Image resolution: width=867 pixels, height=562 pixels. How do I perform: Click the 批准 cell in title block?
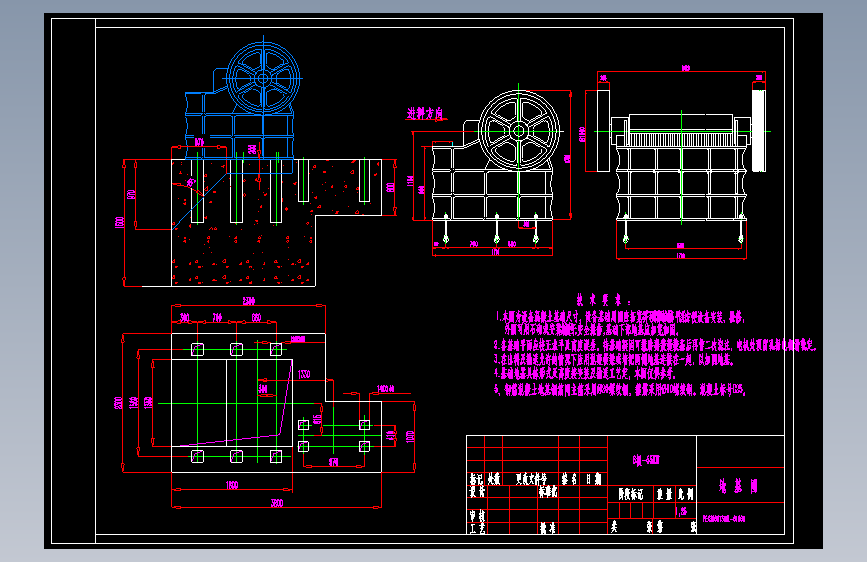pyautogui.click(x=547, y=528)
